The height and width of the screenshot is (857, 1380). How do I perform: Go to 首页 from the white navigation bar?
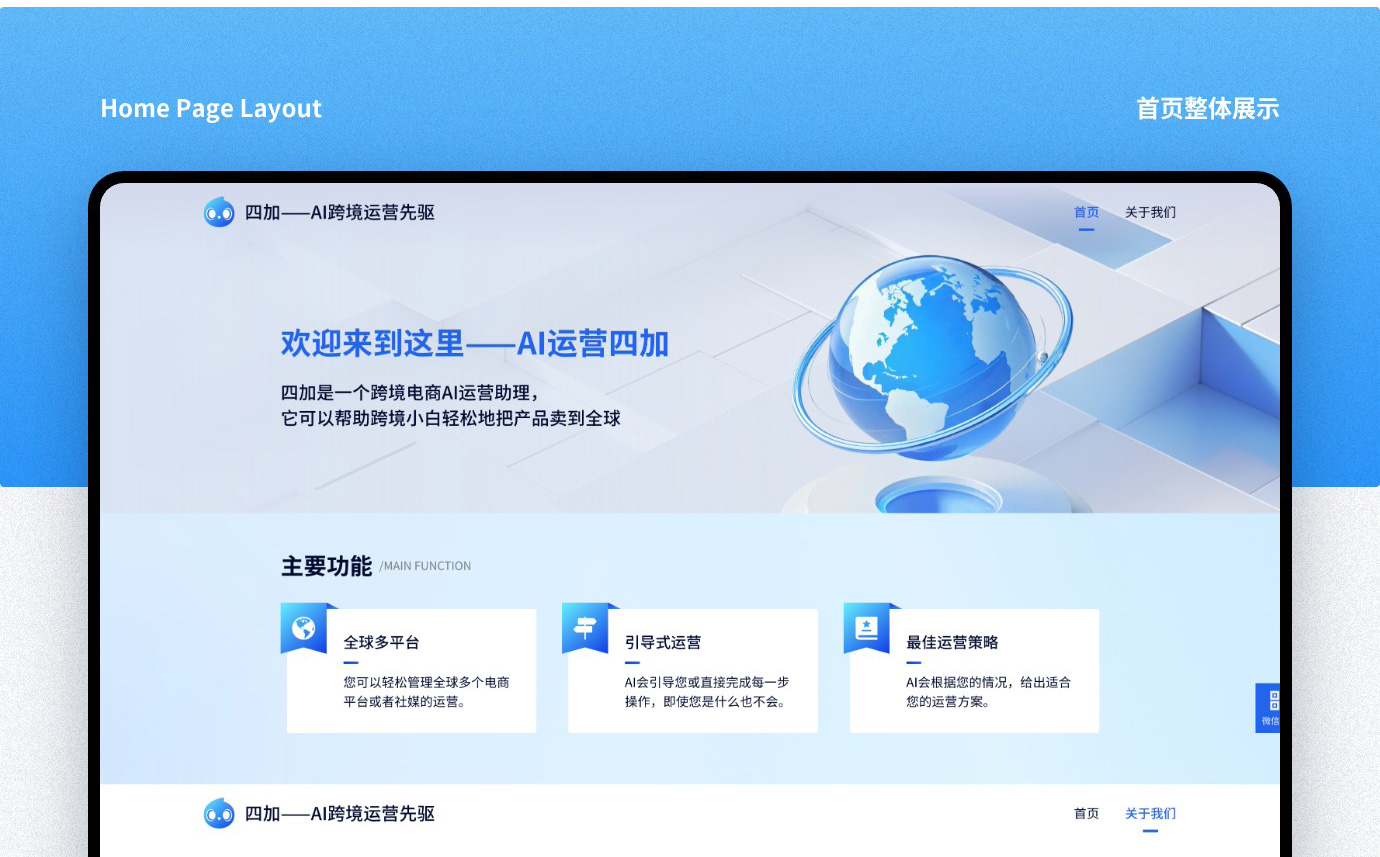(x=1086, y=814)
